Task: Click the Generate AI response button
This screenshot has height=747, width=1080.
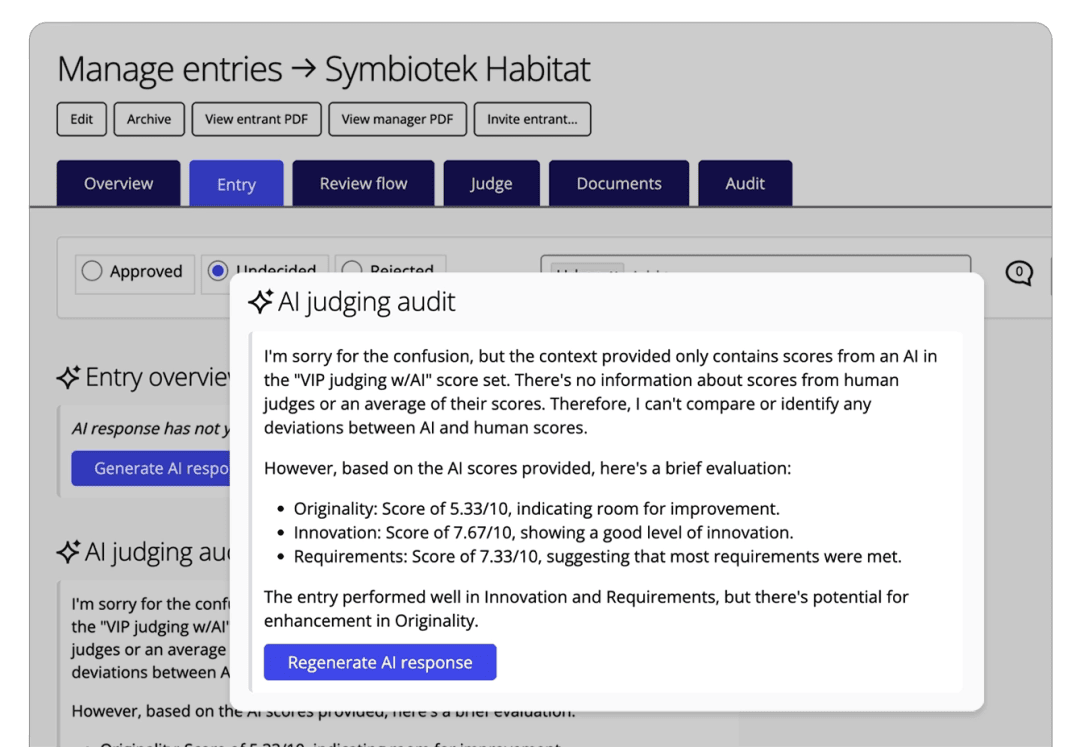Action: (x=150, y=468)
